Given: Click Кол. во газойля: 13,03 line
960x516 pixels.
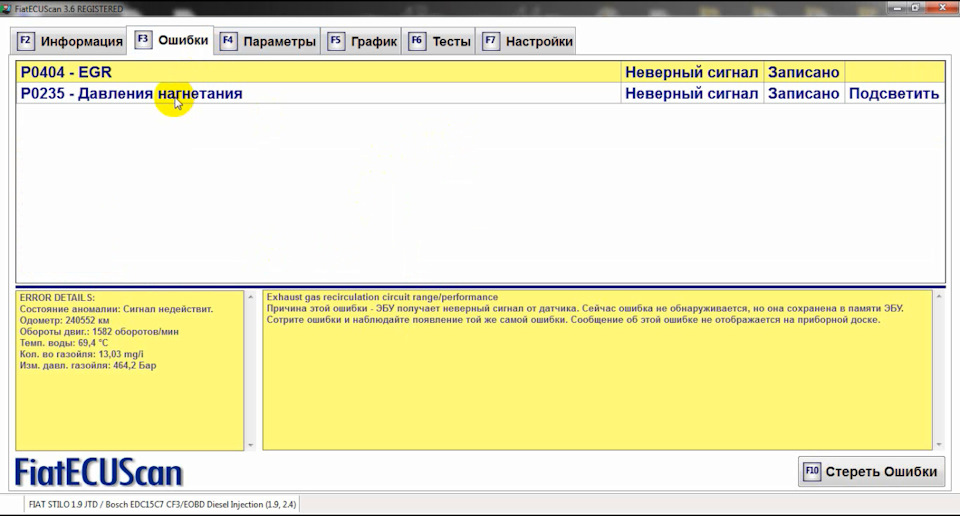Looking at the screenshot, I should click(x=81, y=354).
